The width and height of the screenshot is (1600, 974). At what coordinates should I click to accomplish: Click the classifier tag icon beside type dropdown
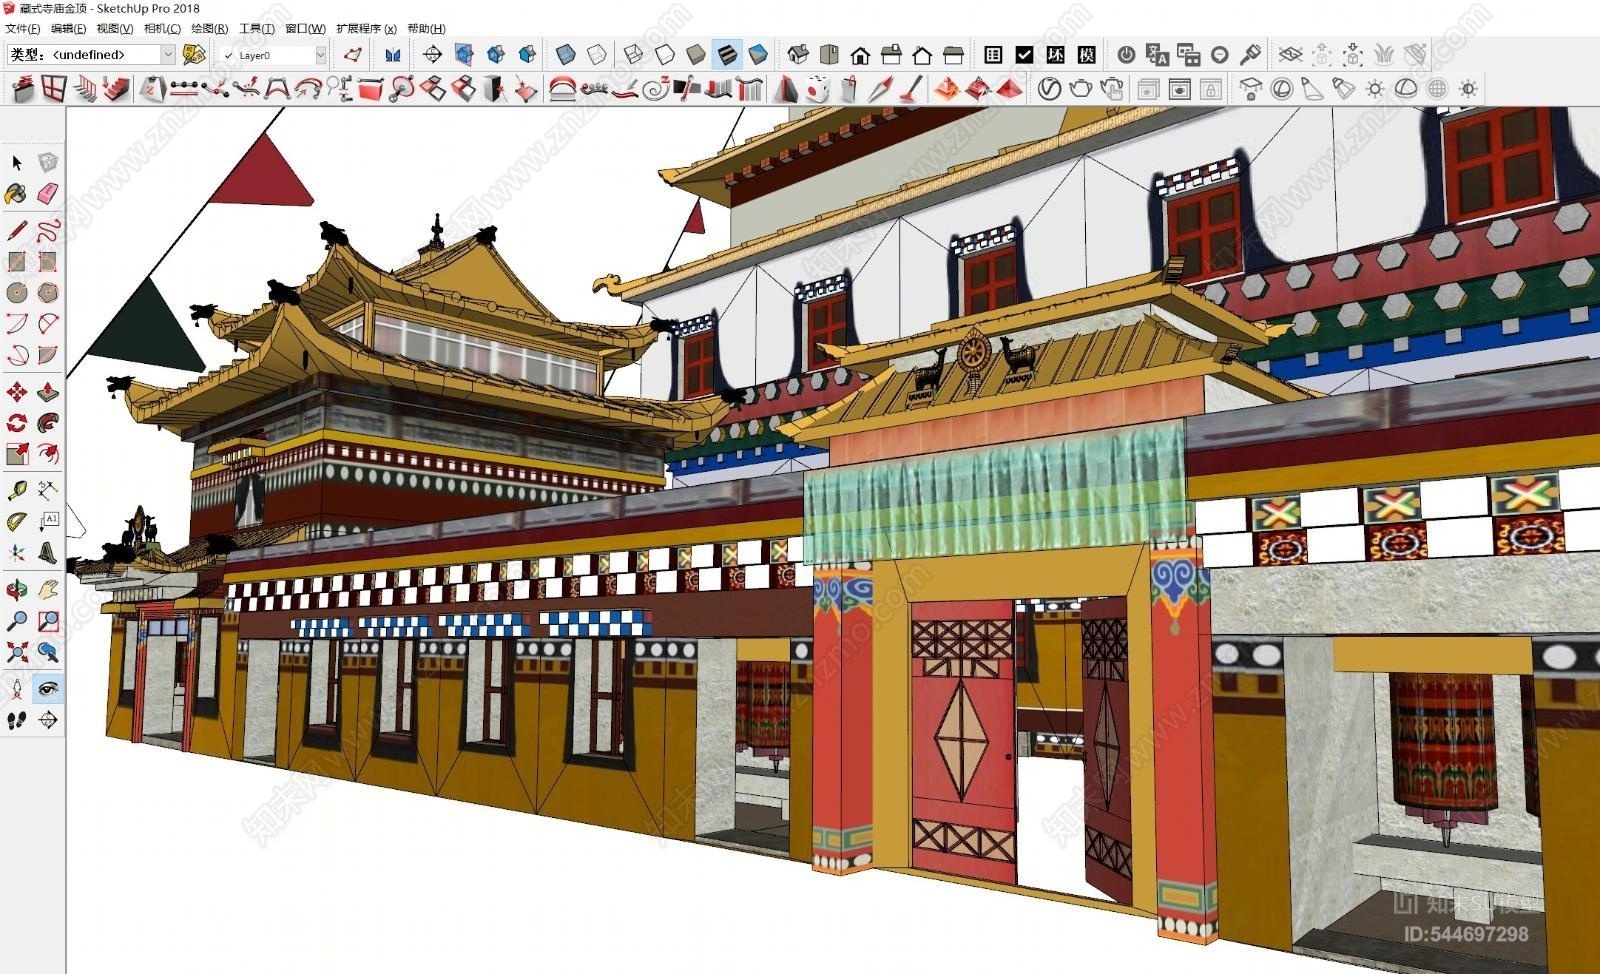(x=195, y=54)
